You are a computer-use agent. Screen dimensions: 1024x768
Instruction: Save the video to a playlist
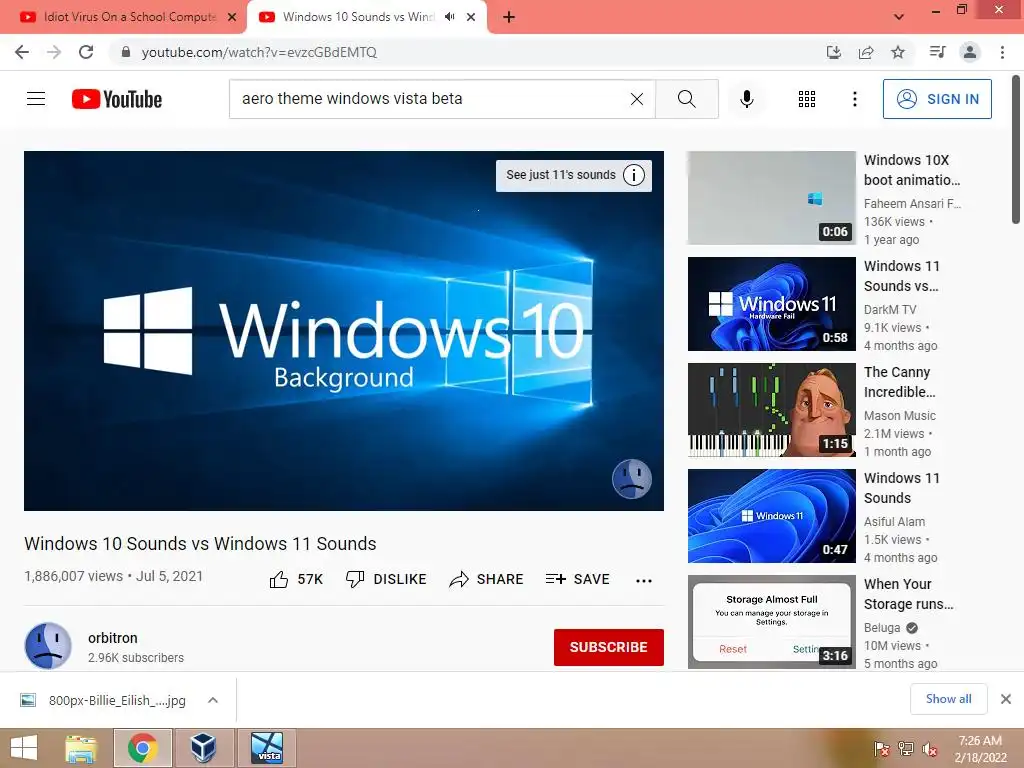coord(578,579)
